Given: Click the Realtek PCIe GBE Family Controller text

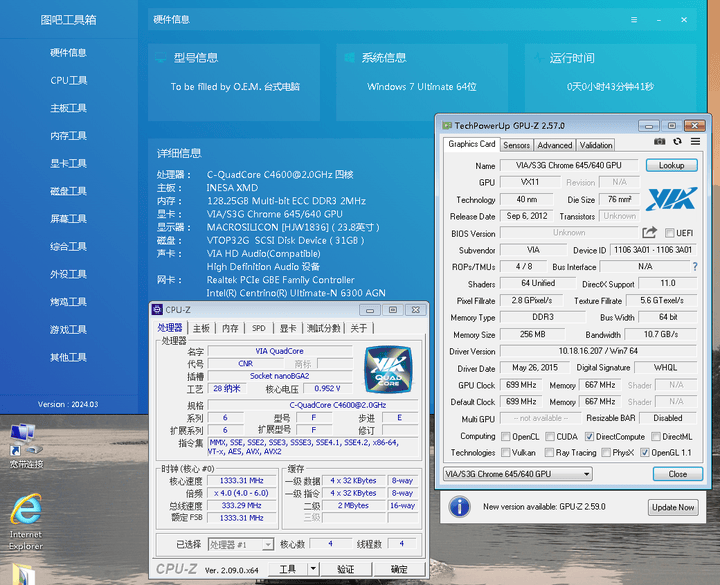Looking at the screenshot, I should click(281, 280).
